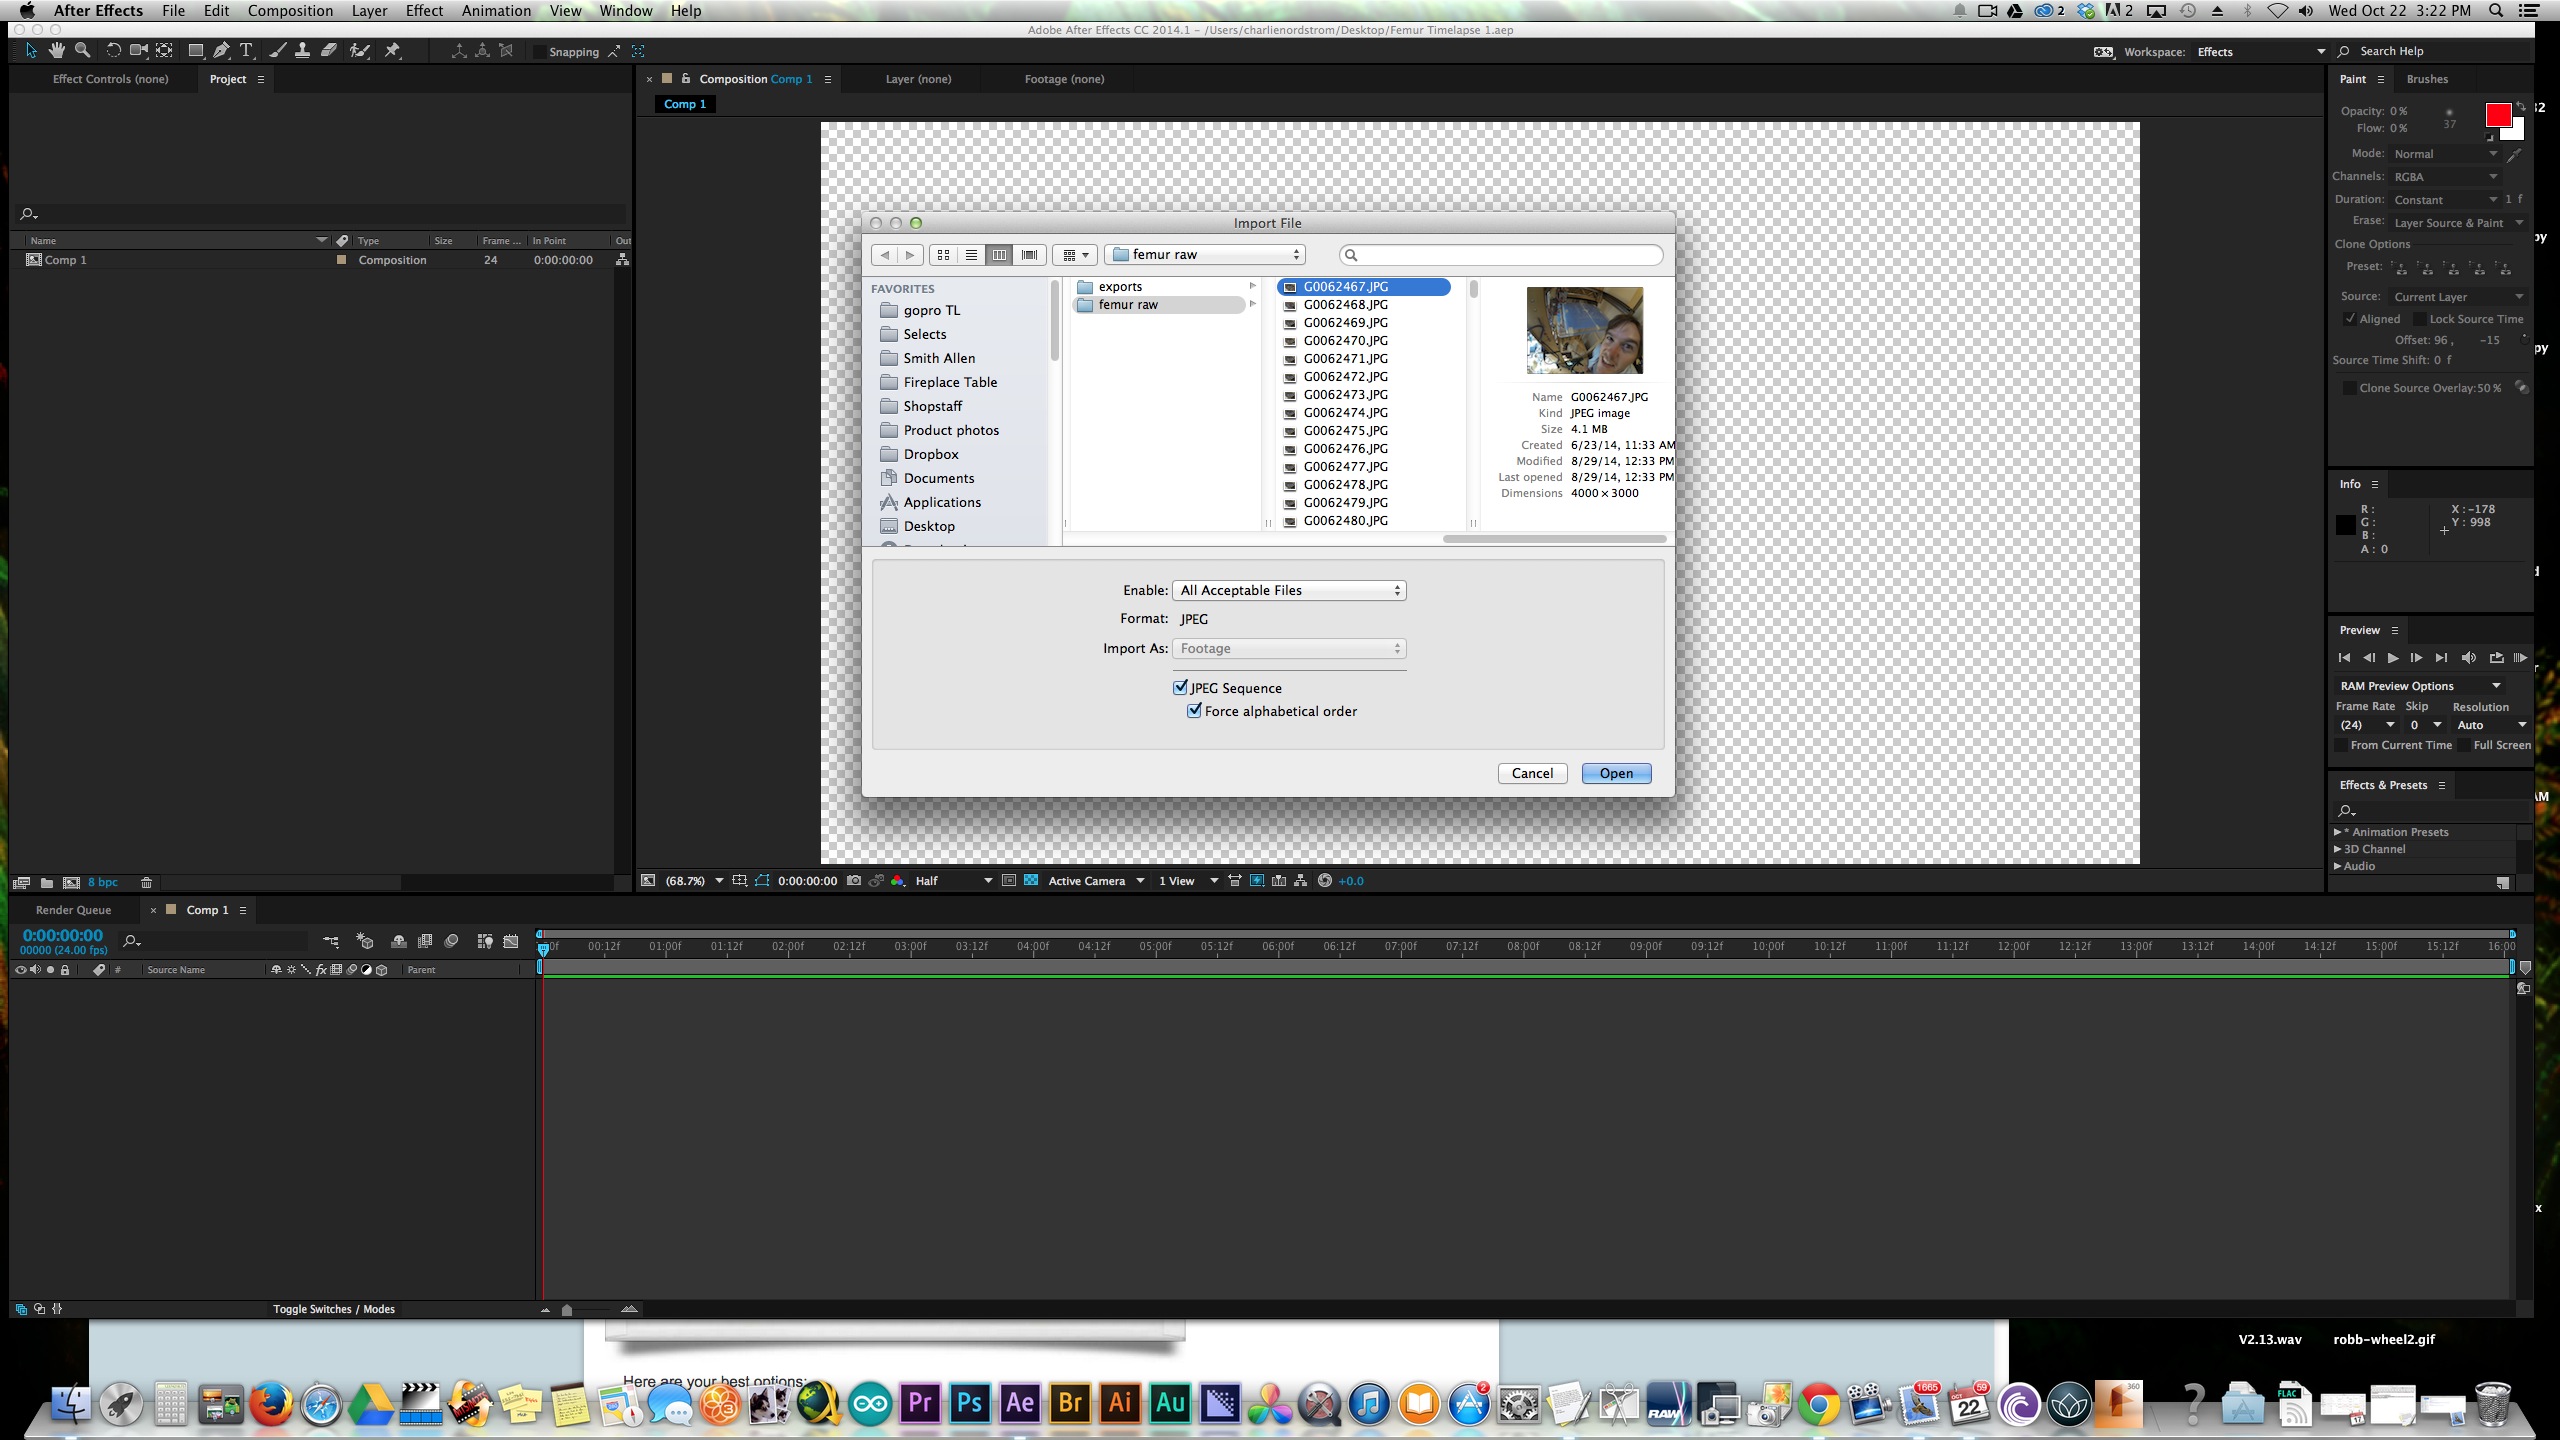This screenshot has height=1440, width=2560.
Task: Switch to the Render Queue tab
Action: pyautogui.click(x=73, y=910)
